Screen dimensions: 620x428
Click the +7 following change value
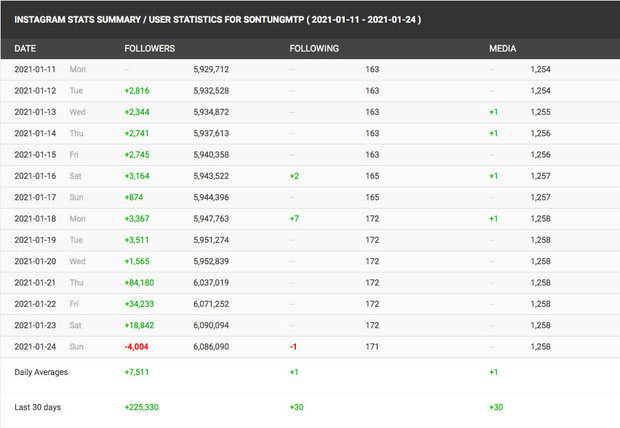[295, 218]
